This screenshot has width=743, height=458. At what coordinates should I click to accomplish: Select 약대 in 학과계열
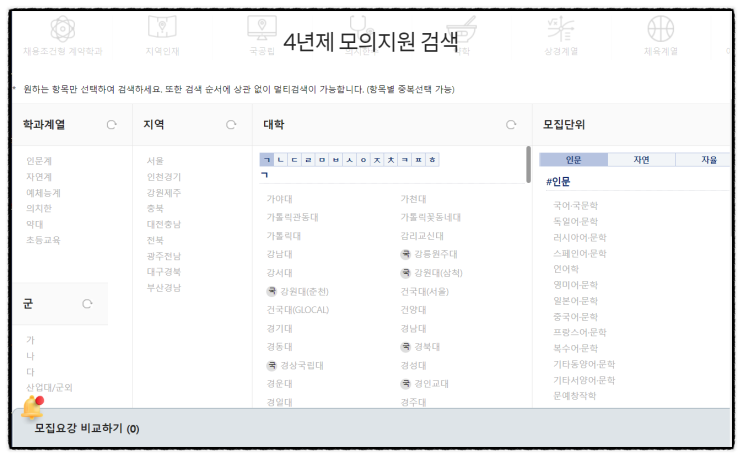[x=35, y=224]
